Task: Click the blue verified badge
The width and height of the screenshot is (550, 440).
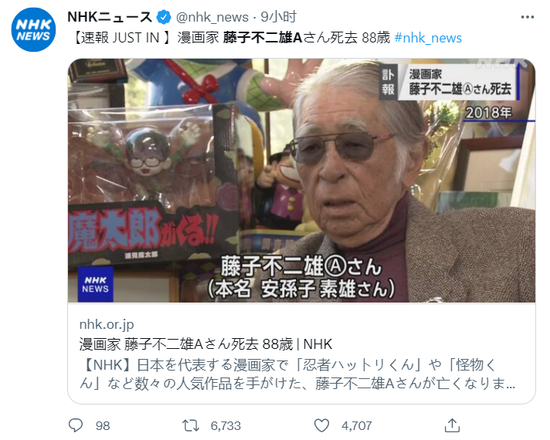Action: click(163, 17)
